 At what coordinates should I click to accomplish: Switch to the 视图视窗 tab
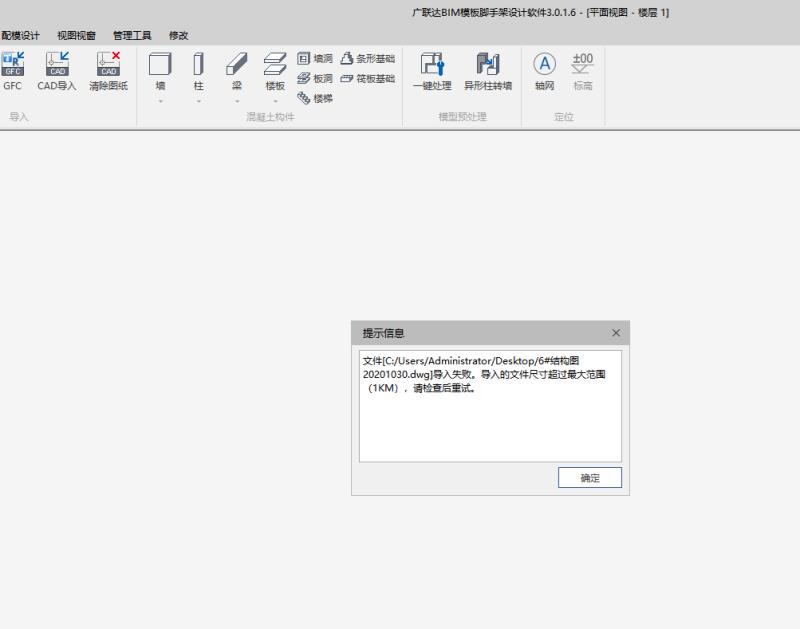tap(76, 35)
